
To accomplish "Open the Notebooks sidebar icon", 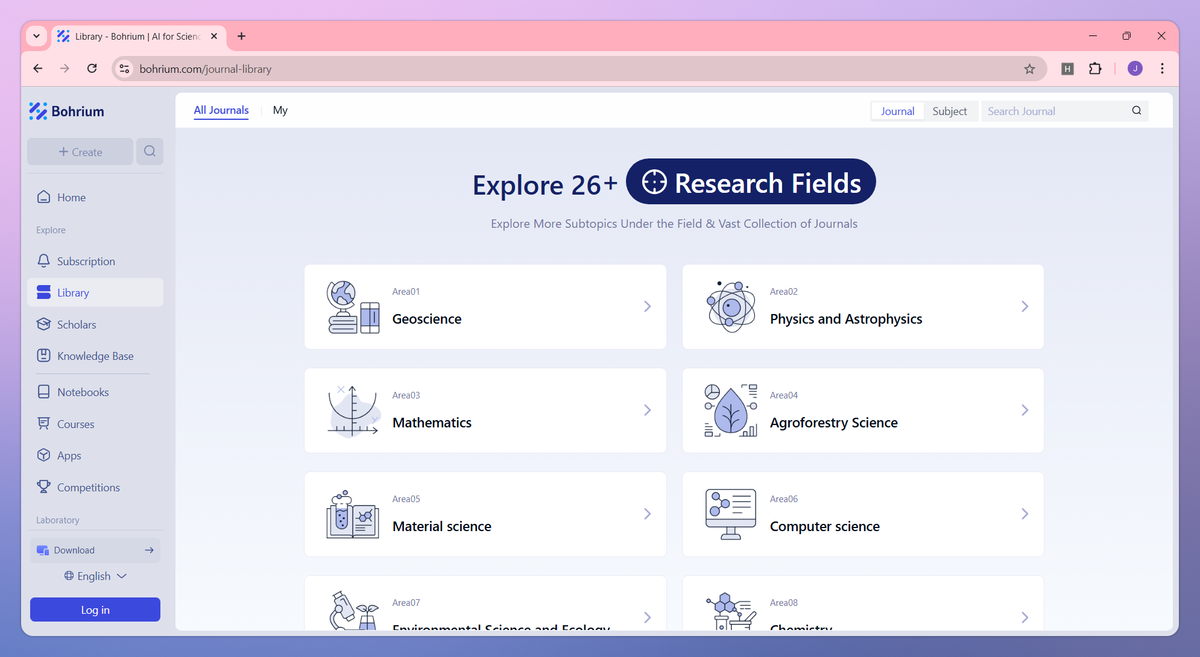I will 41,392.
